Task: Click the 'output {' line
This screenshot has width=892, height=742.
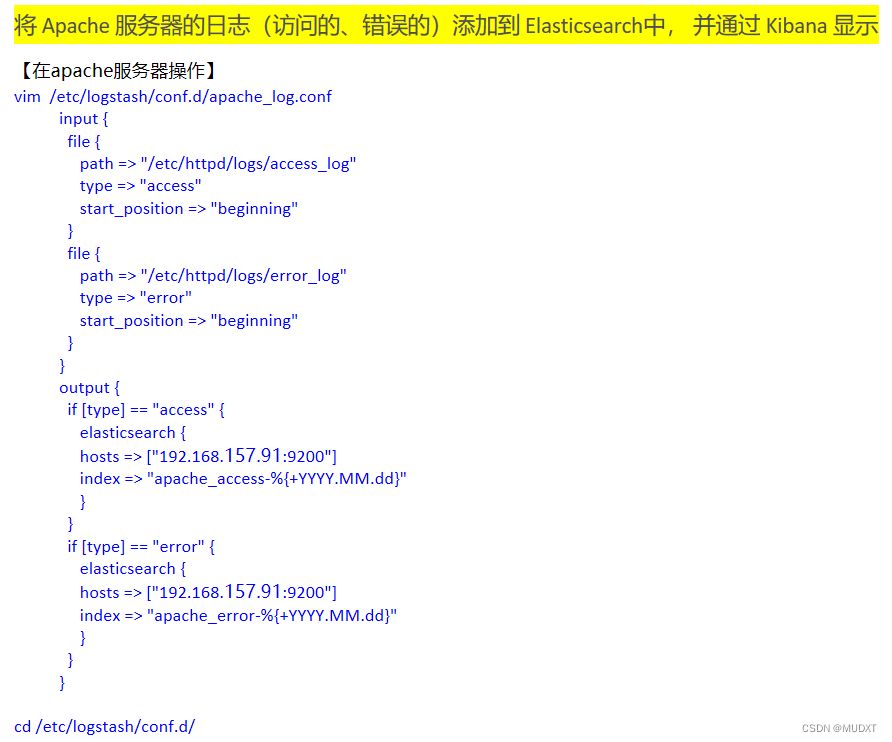Action: (x=89, y=388)
